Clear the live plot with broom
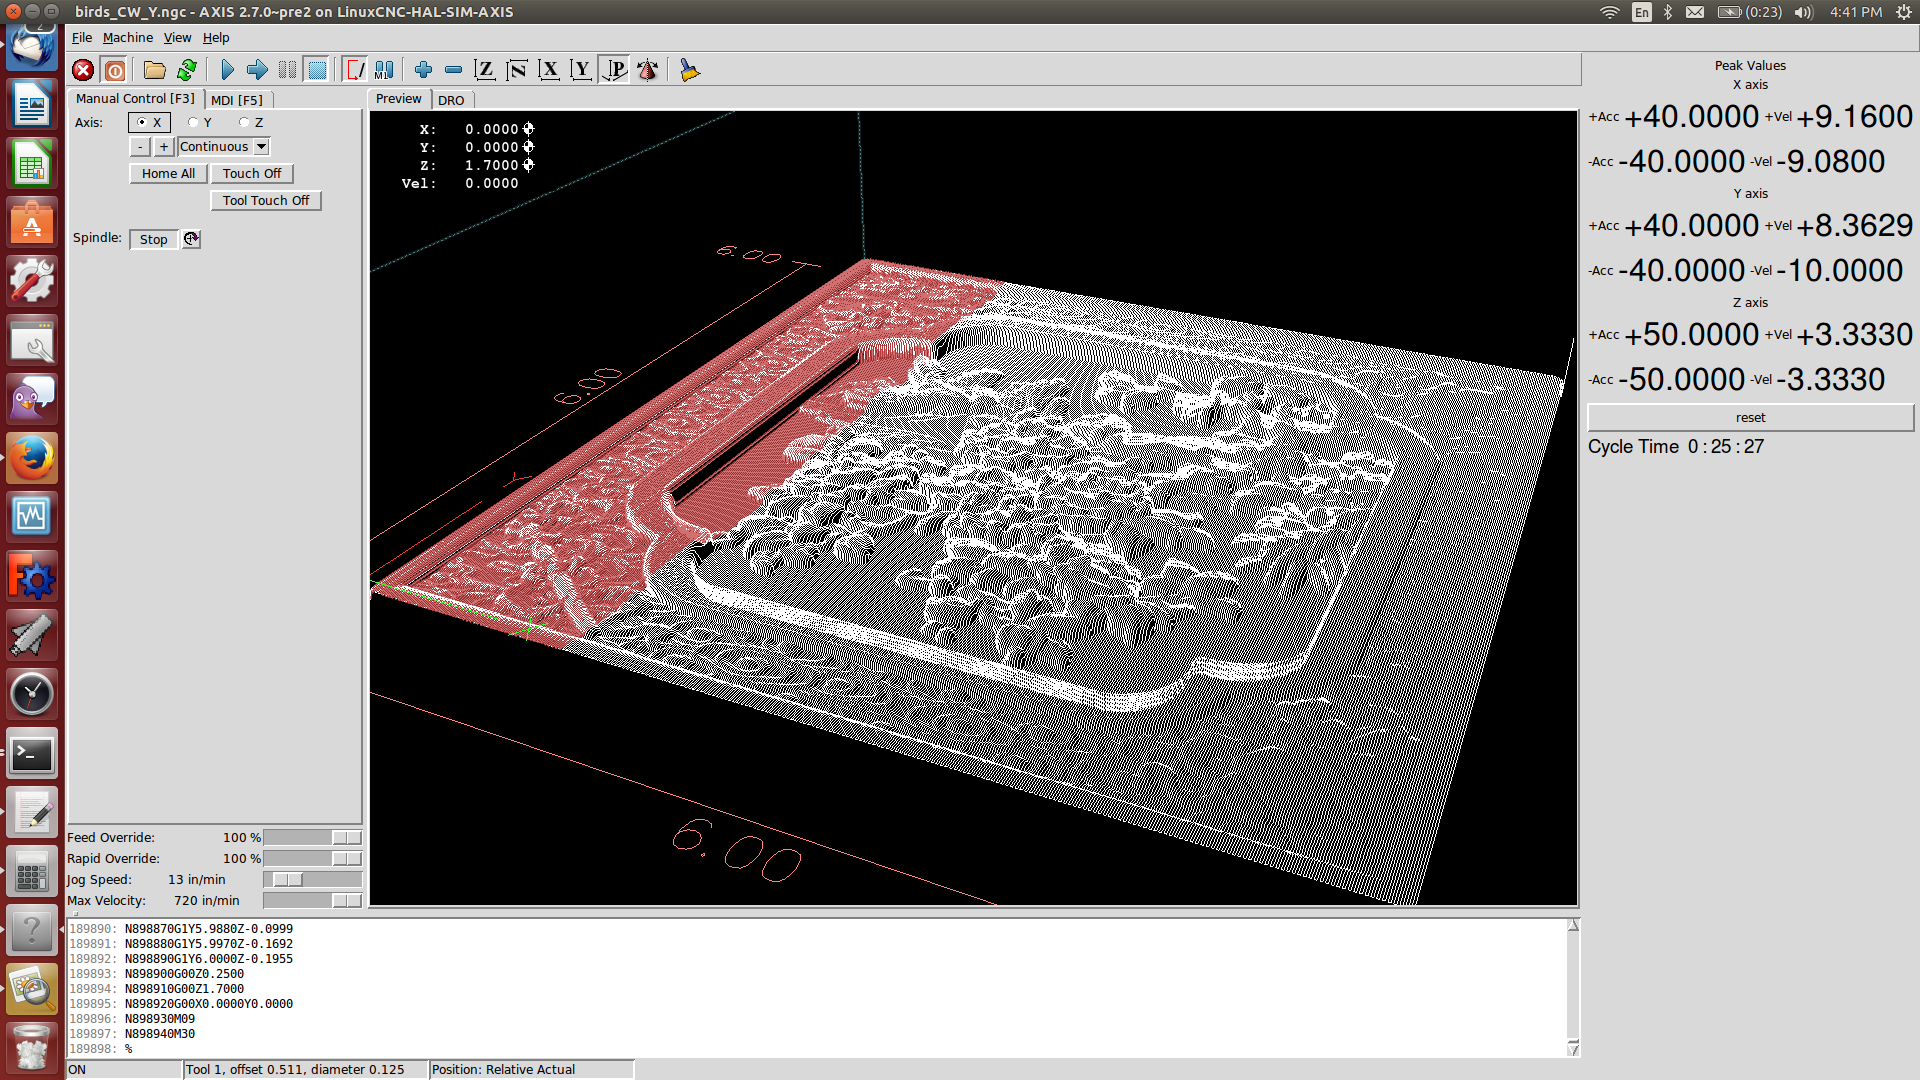Viewport: 1920px width, 1080px height. (x=689, y=70)
